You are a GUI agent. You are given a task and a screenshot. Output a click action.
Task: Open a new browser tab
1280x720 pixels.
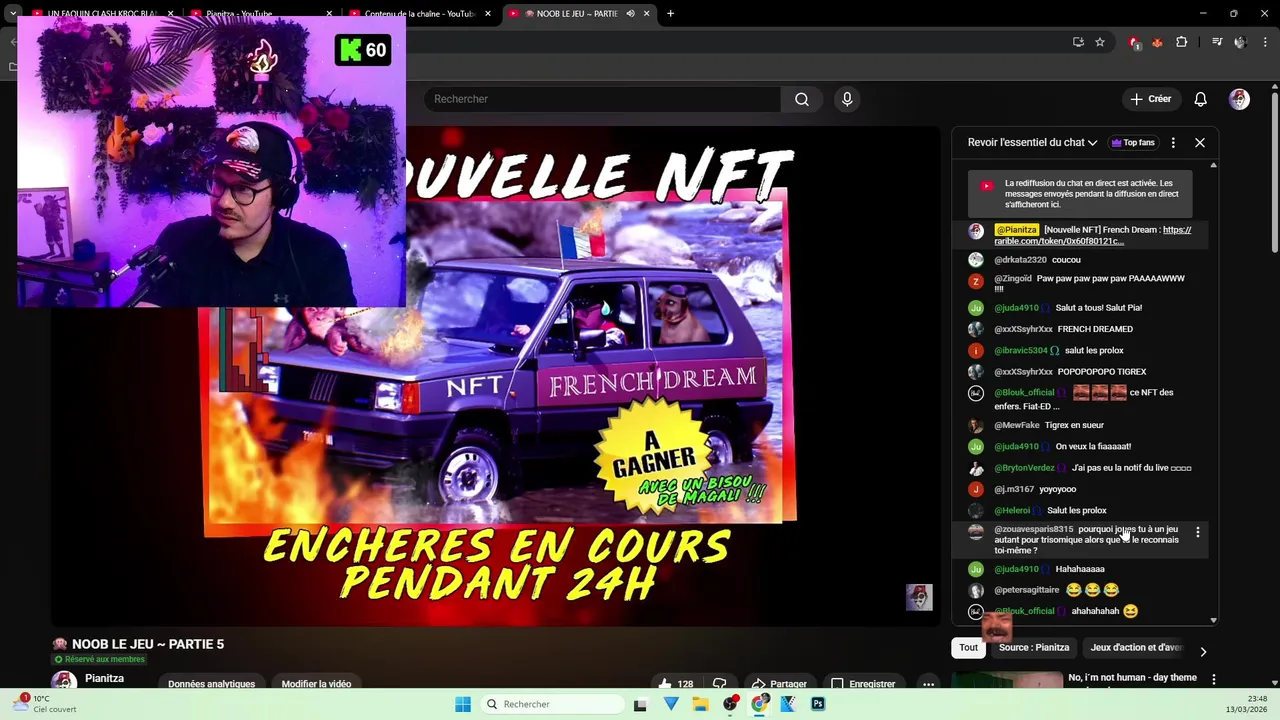click(x=670, y=14)
